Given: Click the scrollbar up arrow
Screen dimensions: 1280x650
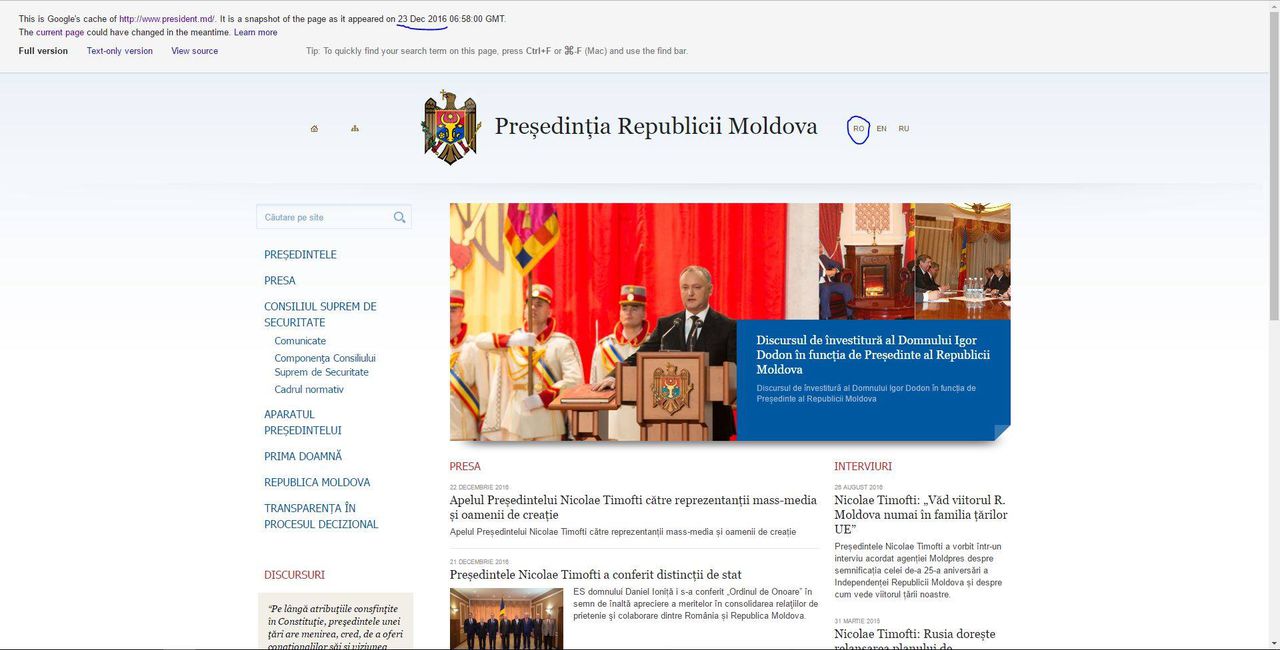Looking at the screenshot, I should click(x=1273, y=5).
